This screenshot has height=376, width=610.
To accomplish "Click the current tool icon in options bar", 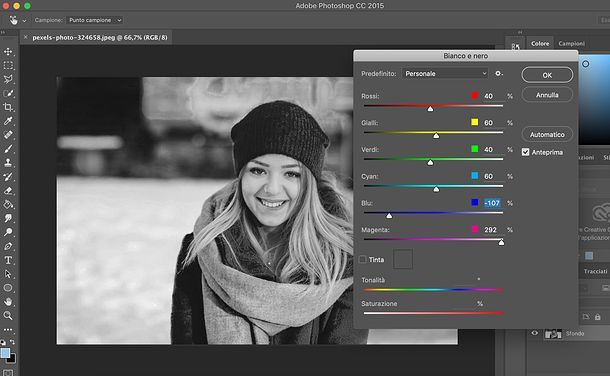I will pyautogui.click(x=14, y=20).
